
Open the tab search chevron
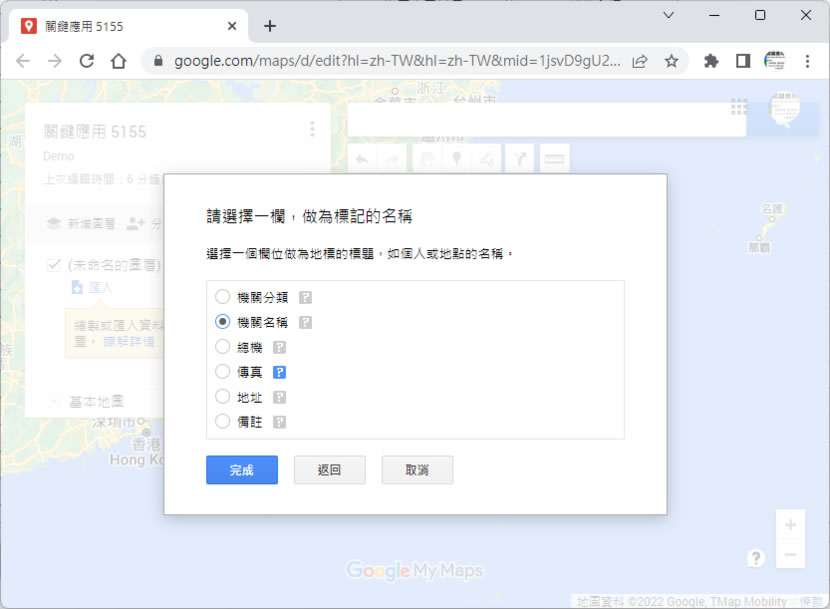(x=669, y=15)
